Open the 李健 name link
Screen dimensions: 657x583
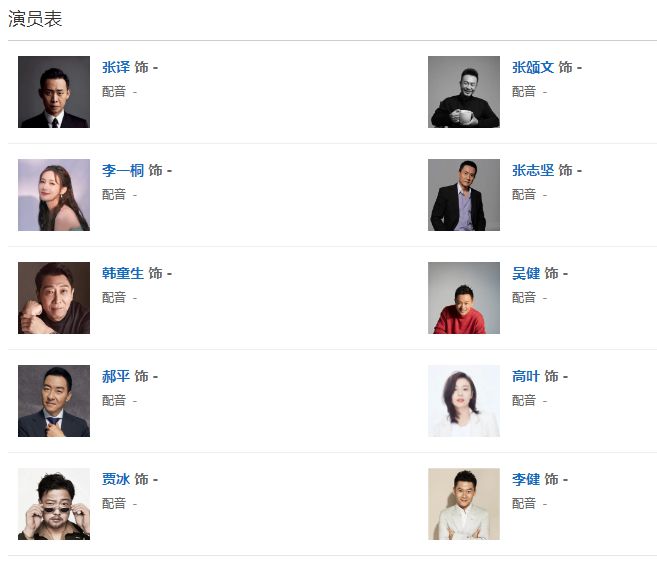[526, 479]
